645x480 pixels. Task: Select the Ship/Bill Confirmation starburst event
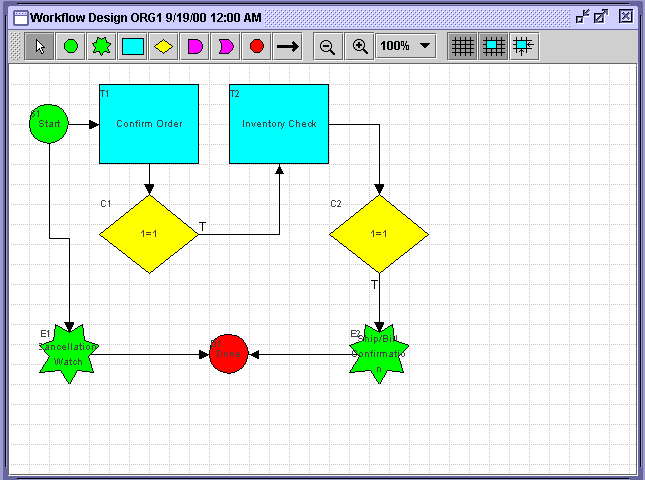click(379, 354)
